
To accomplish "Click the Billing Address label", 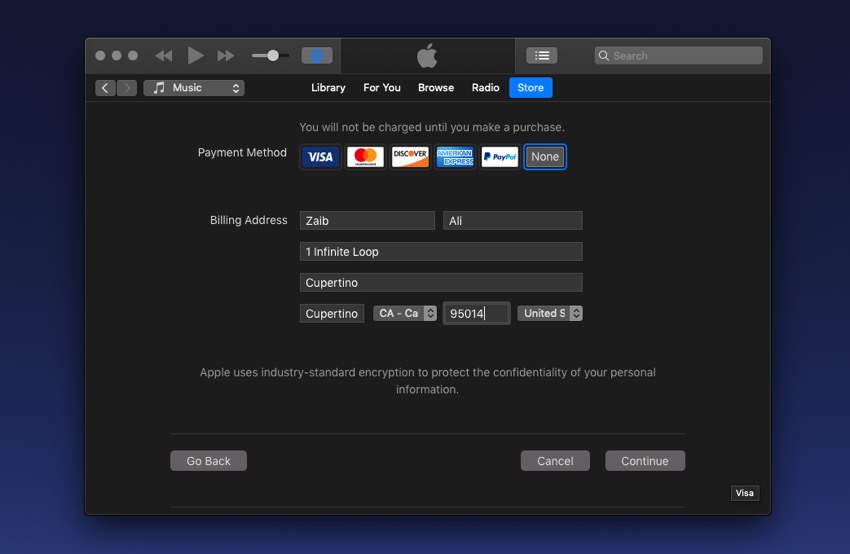I will tap(248, 220).
